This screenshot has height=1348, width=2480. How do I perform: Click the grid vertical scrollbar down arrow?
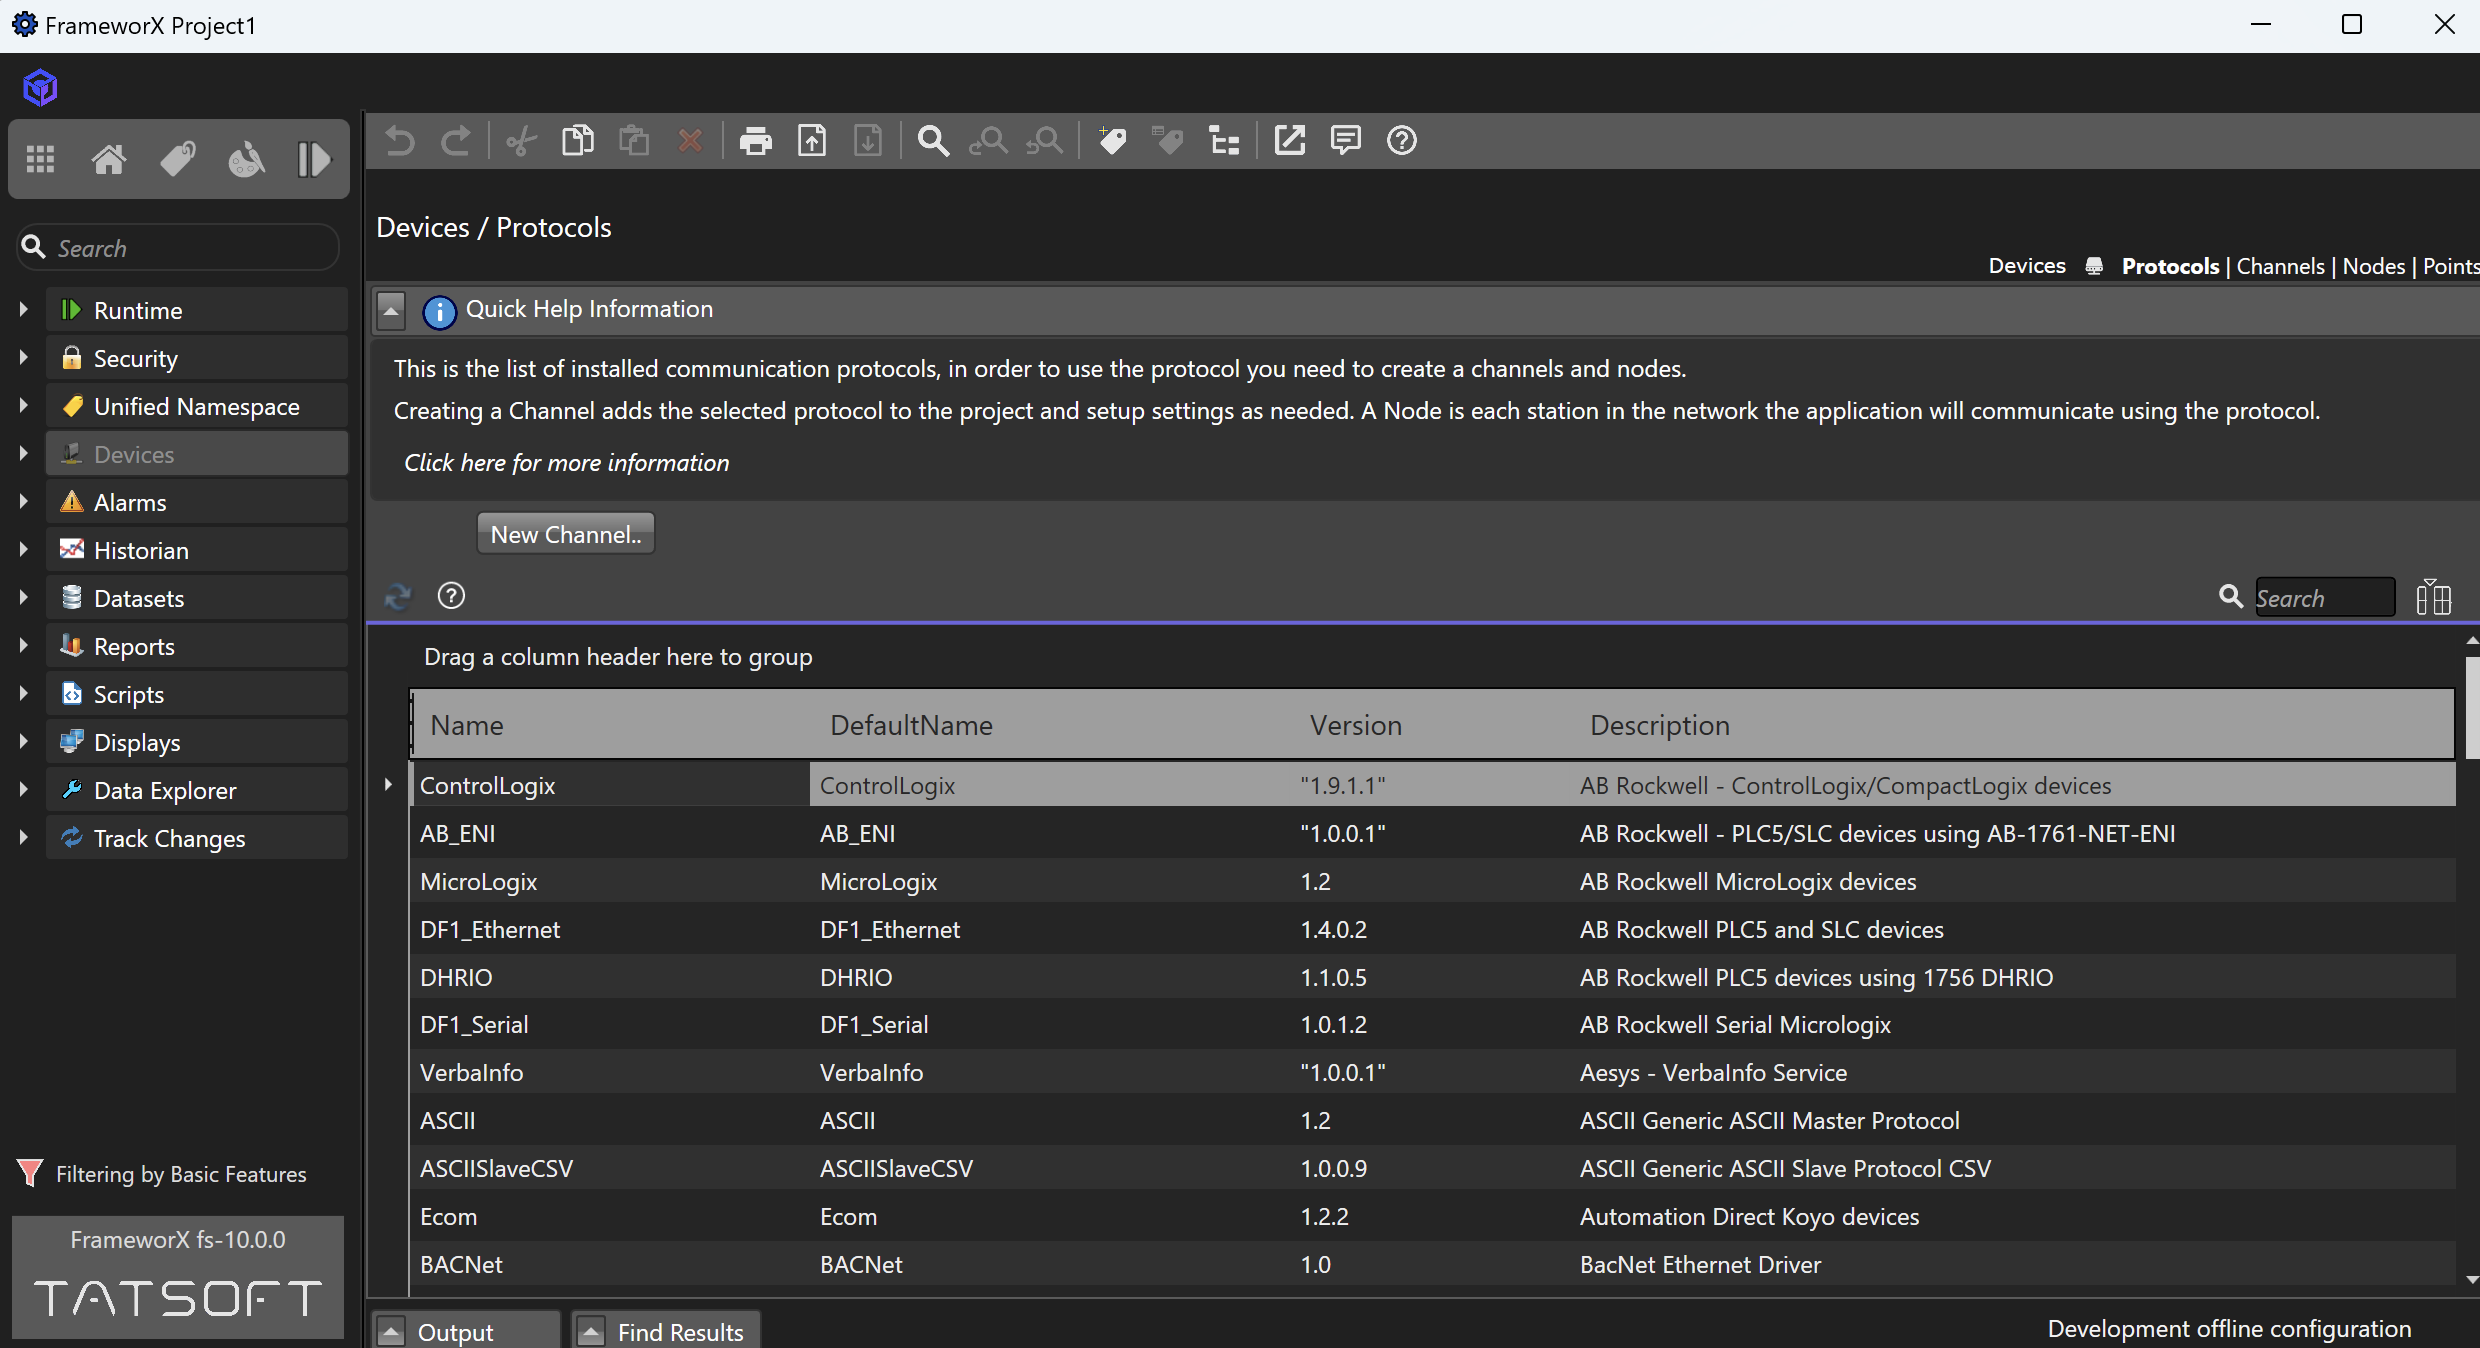[2472, 1279]
